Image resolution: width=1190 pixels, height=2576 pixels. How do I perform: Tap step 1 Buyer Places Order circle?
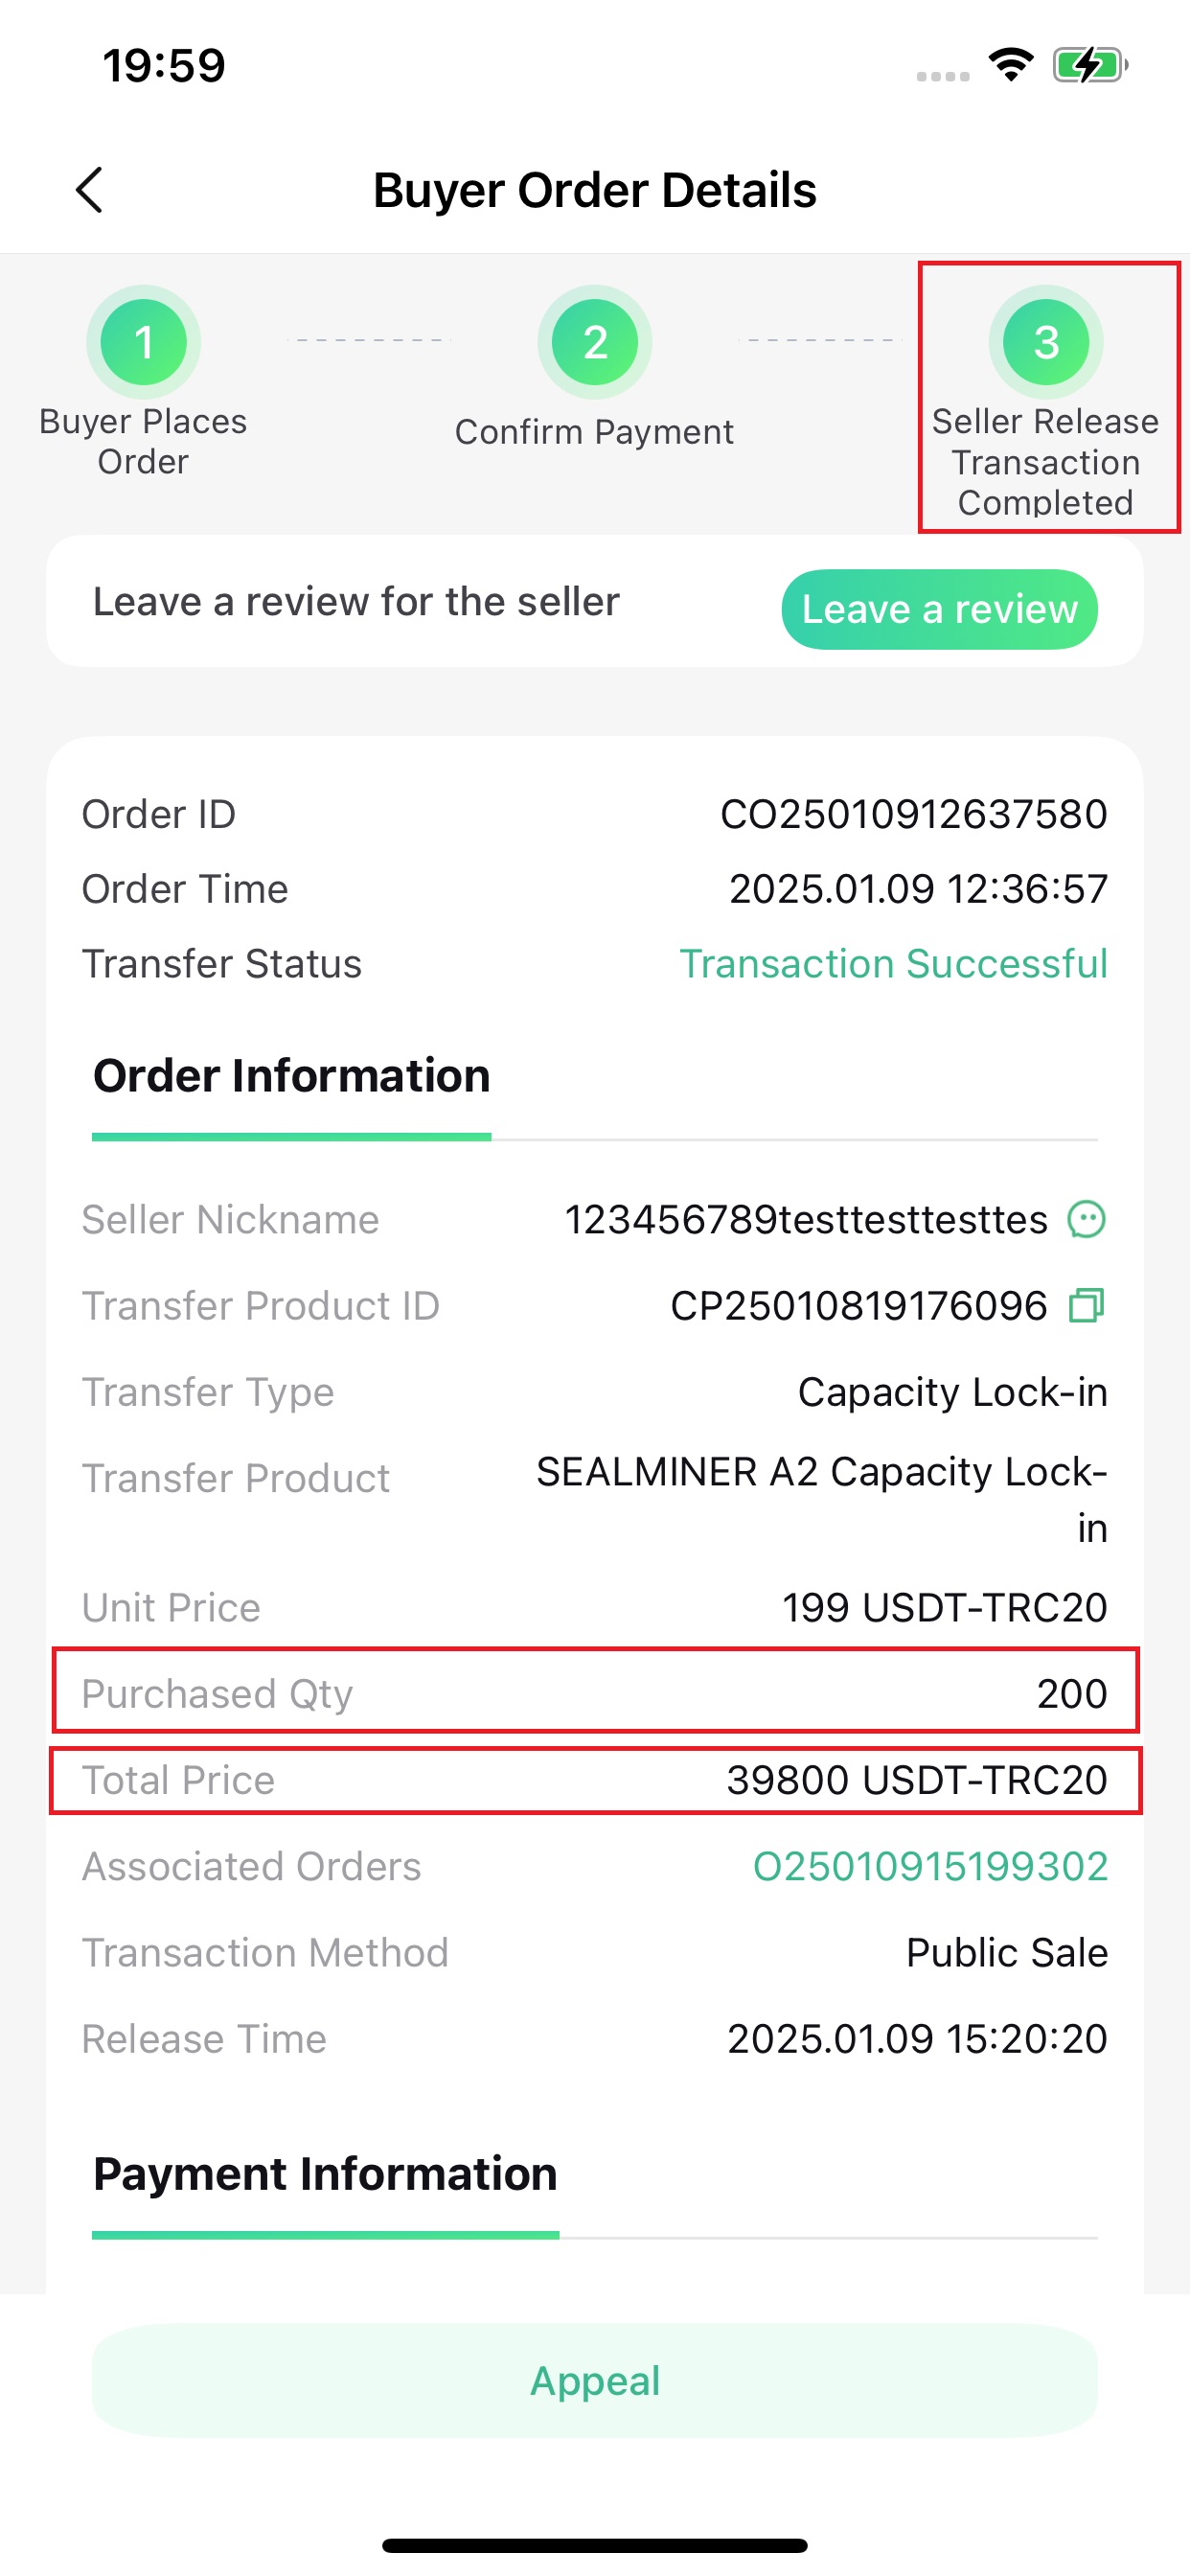143,342
